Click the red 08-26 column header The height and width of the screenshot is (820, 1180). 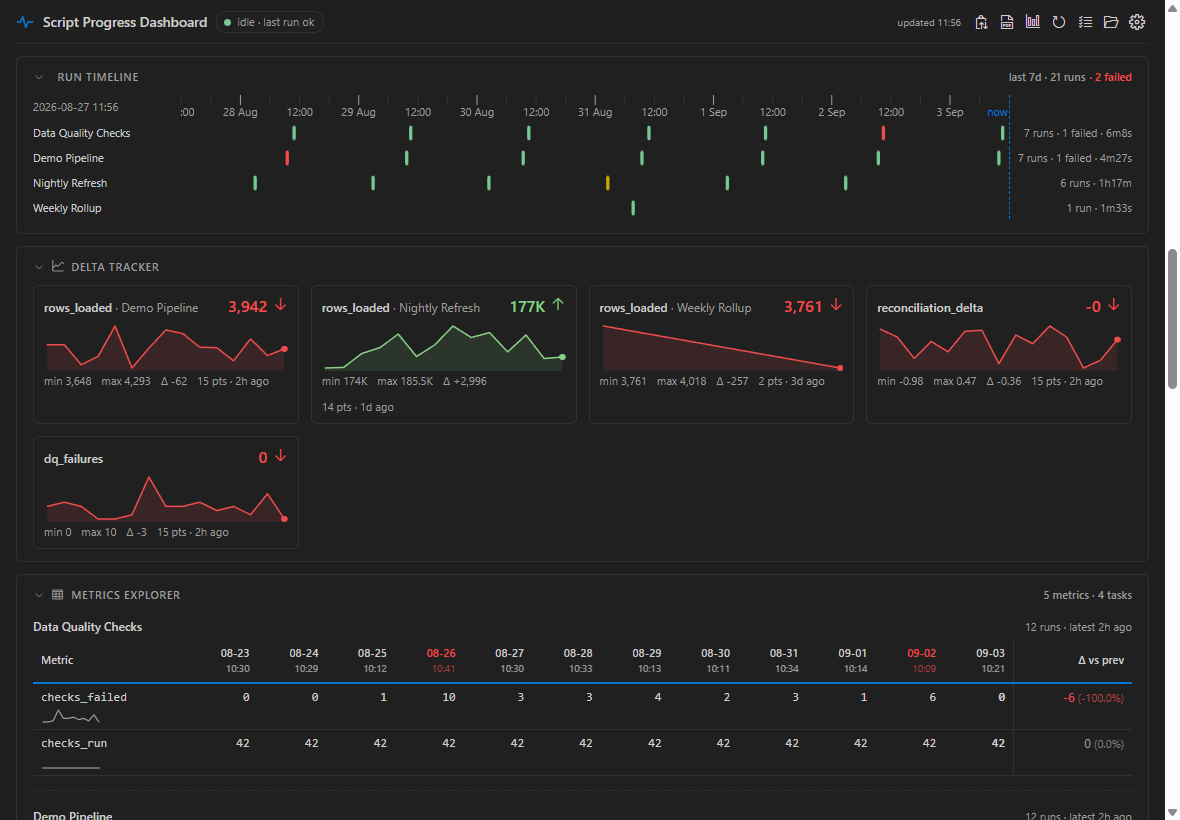pyautogui.click(x=441, y=660)
